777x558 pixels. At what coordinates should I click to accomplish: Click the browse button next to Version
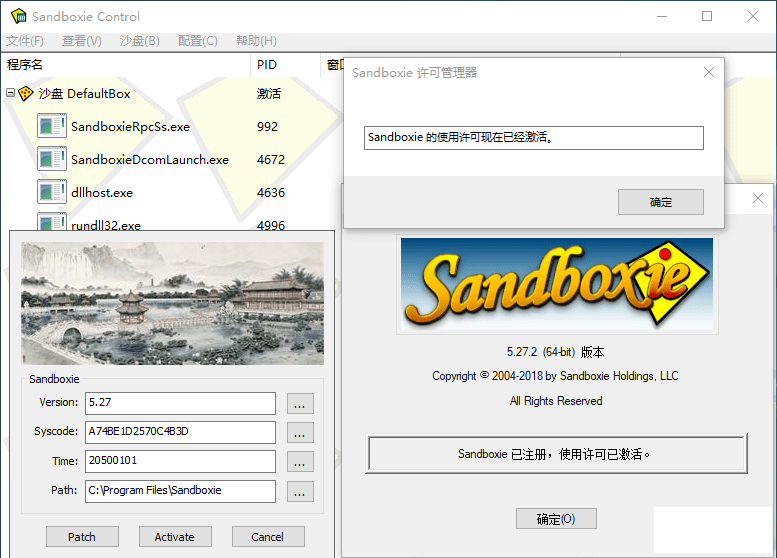click(x=300, y=403)
